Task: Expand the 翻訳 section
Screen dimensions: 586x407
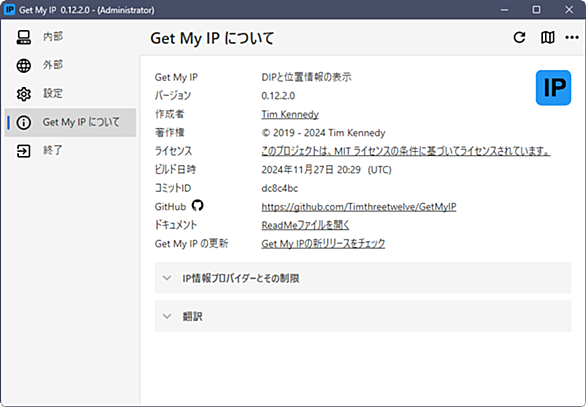Action: coord(363,316)
